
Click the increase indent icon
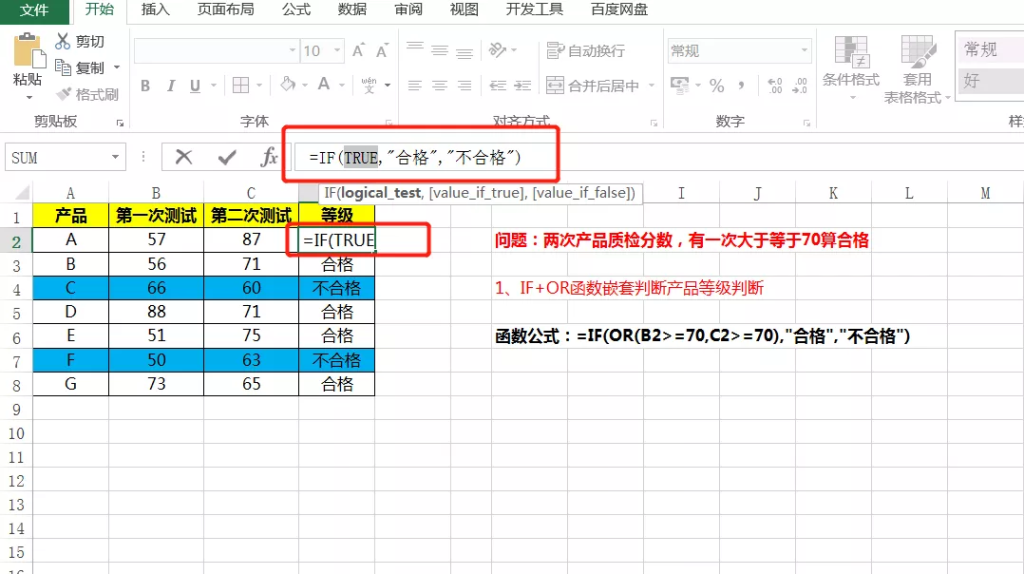(x=522, y=86)
